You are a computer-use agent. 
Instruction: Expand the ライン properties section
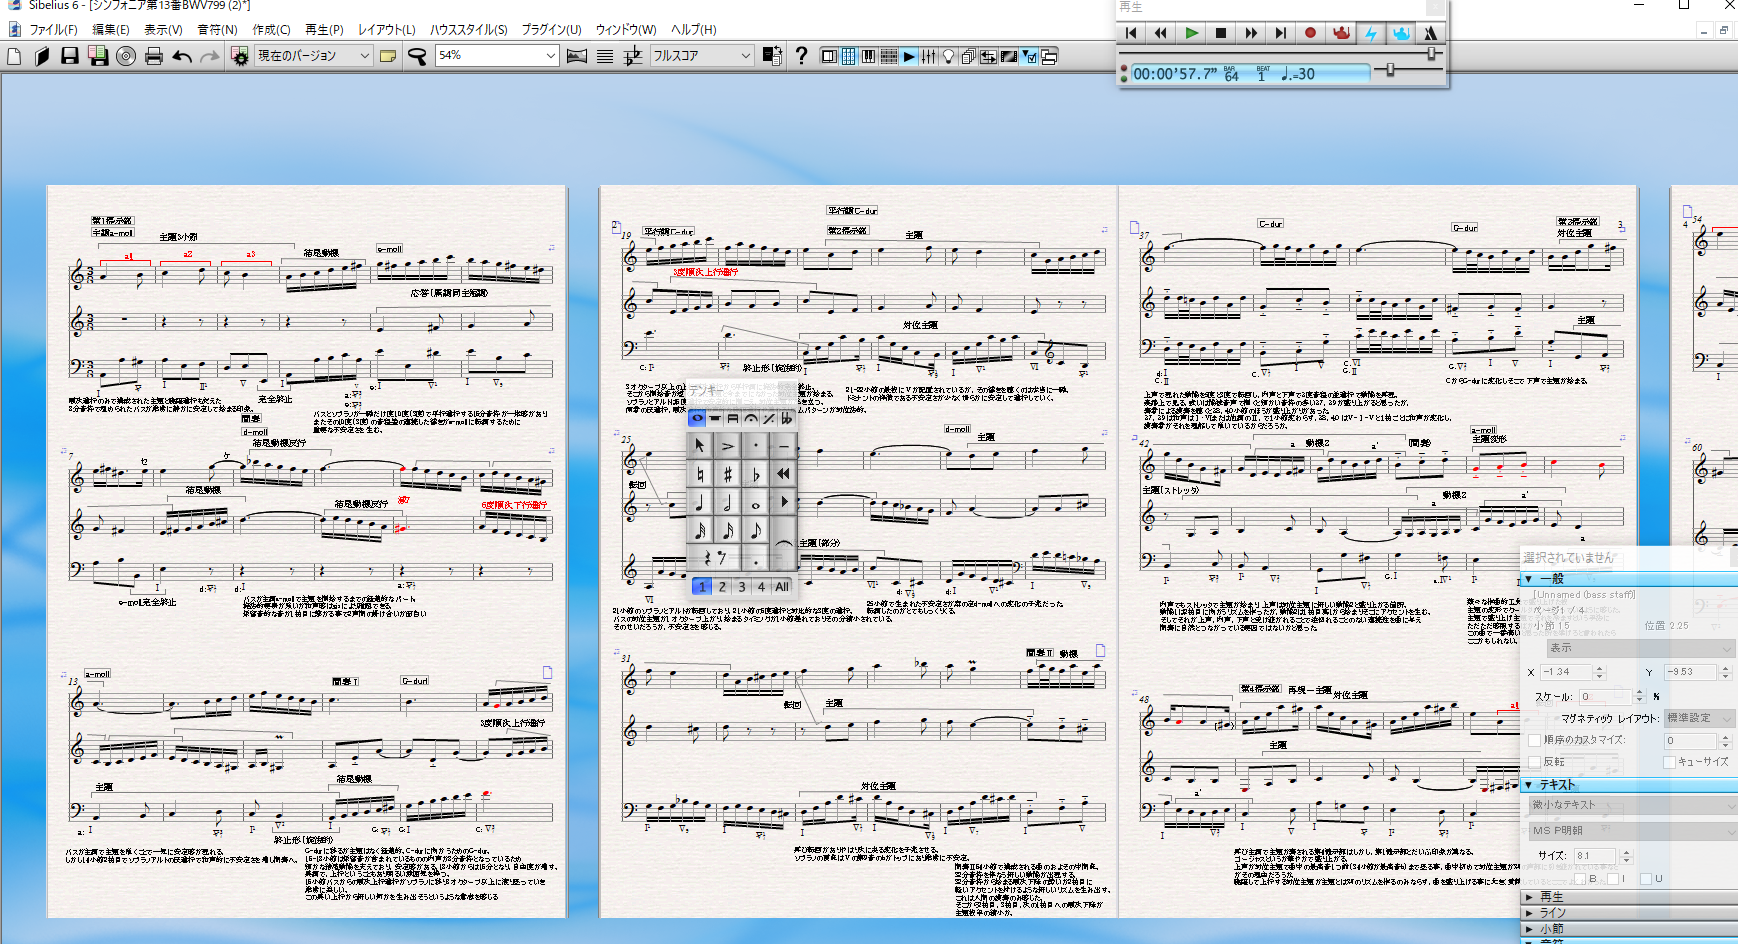1529,913
